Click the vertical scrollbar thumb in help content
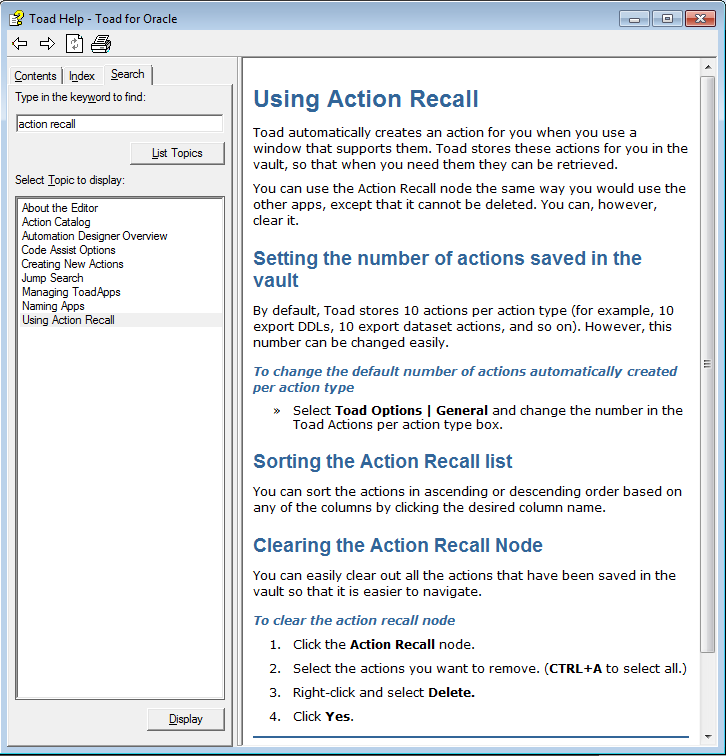The height and width of the screenshot is (756, 726). (x=708, y=364)
